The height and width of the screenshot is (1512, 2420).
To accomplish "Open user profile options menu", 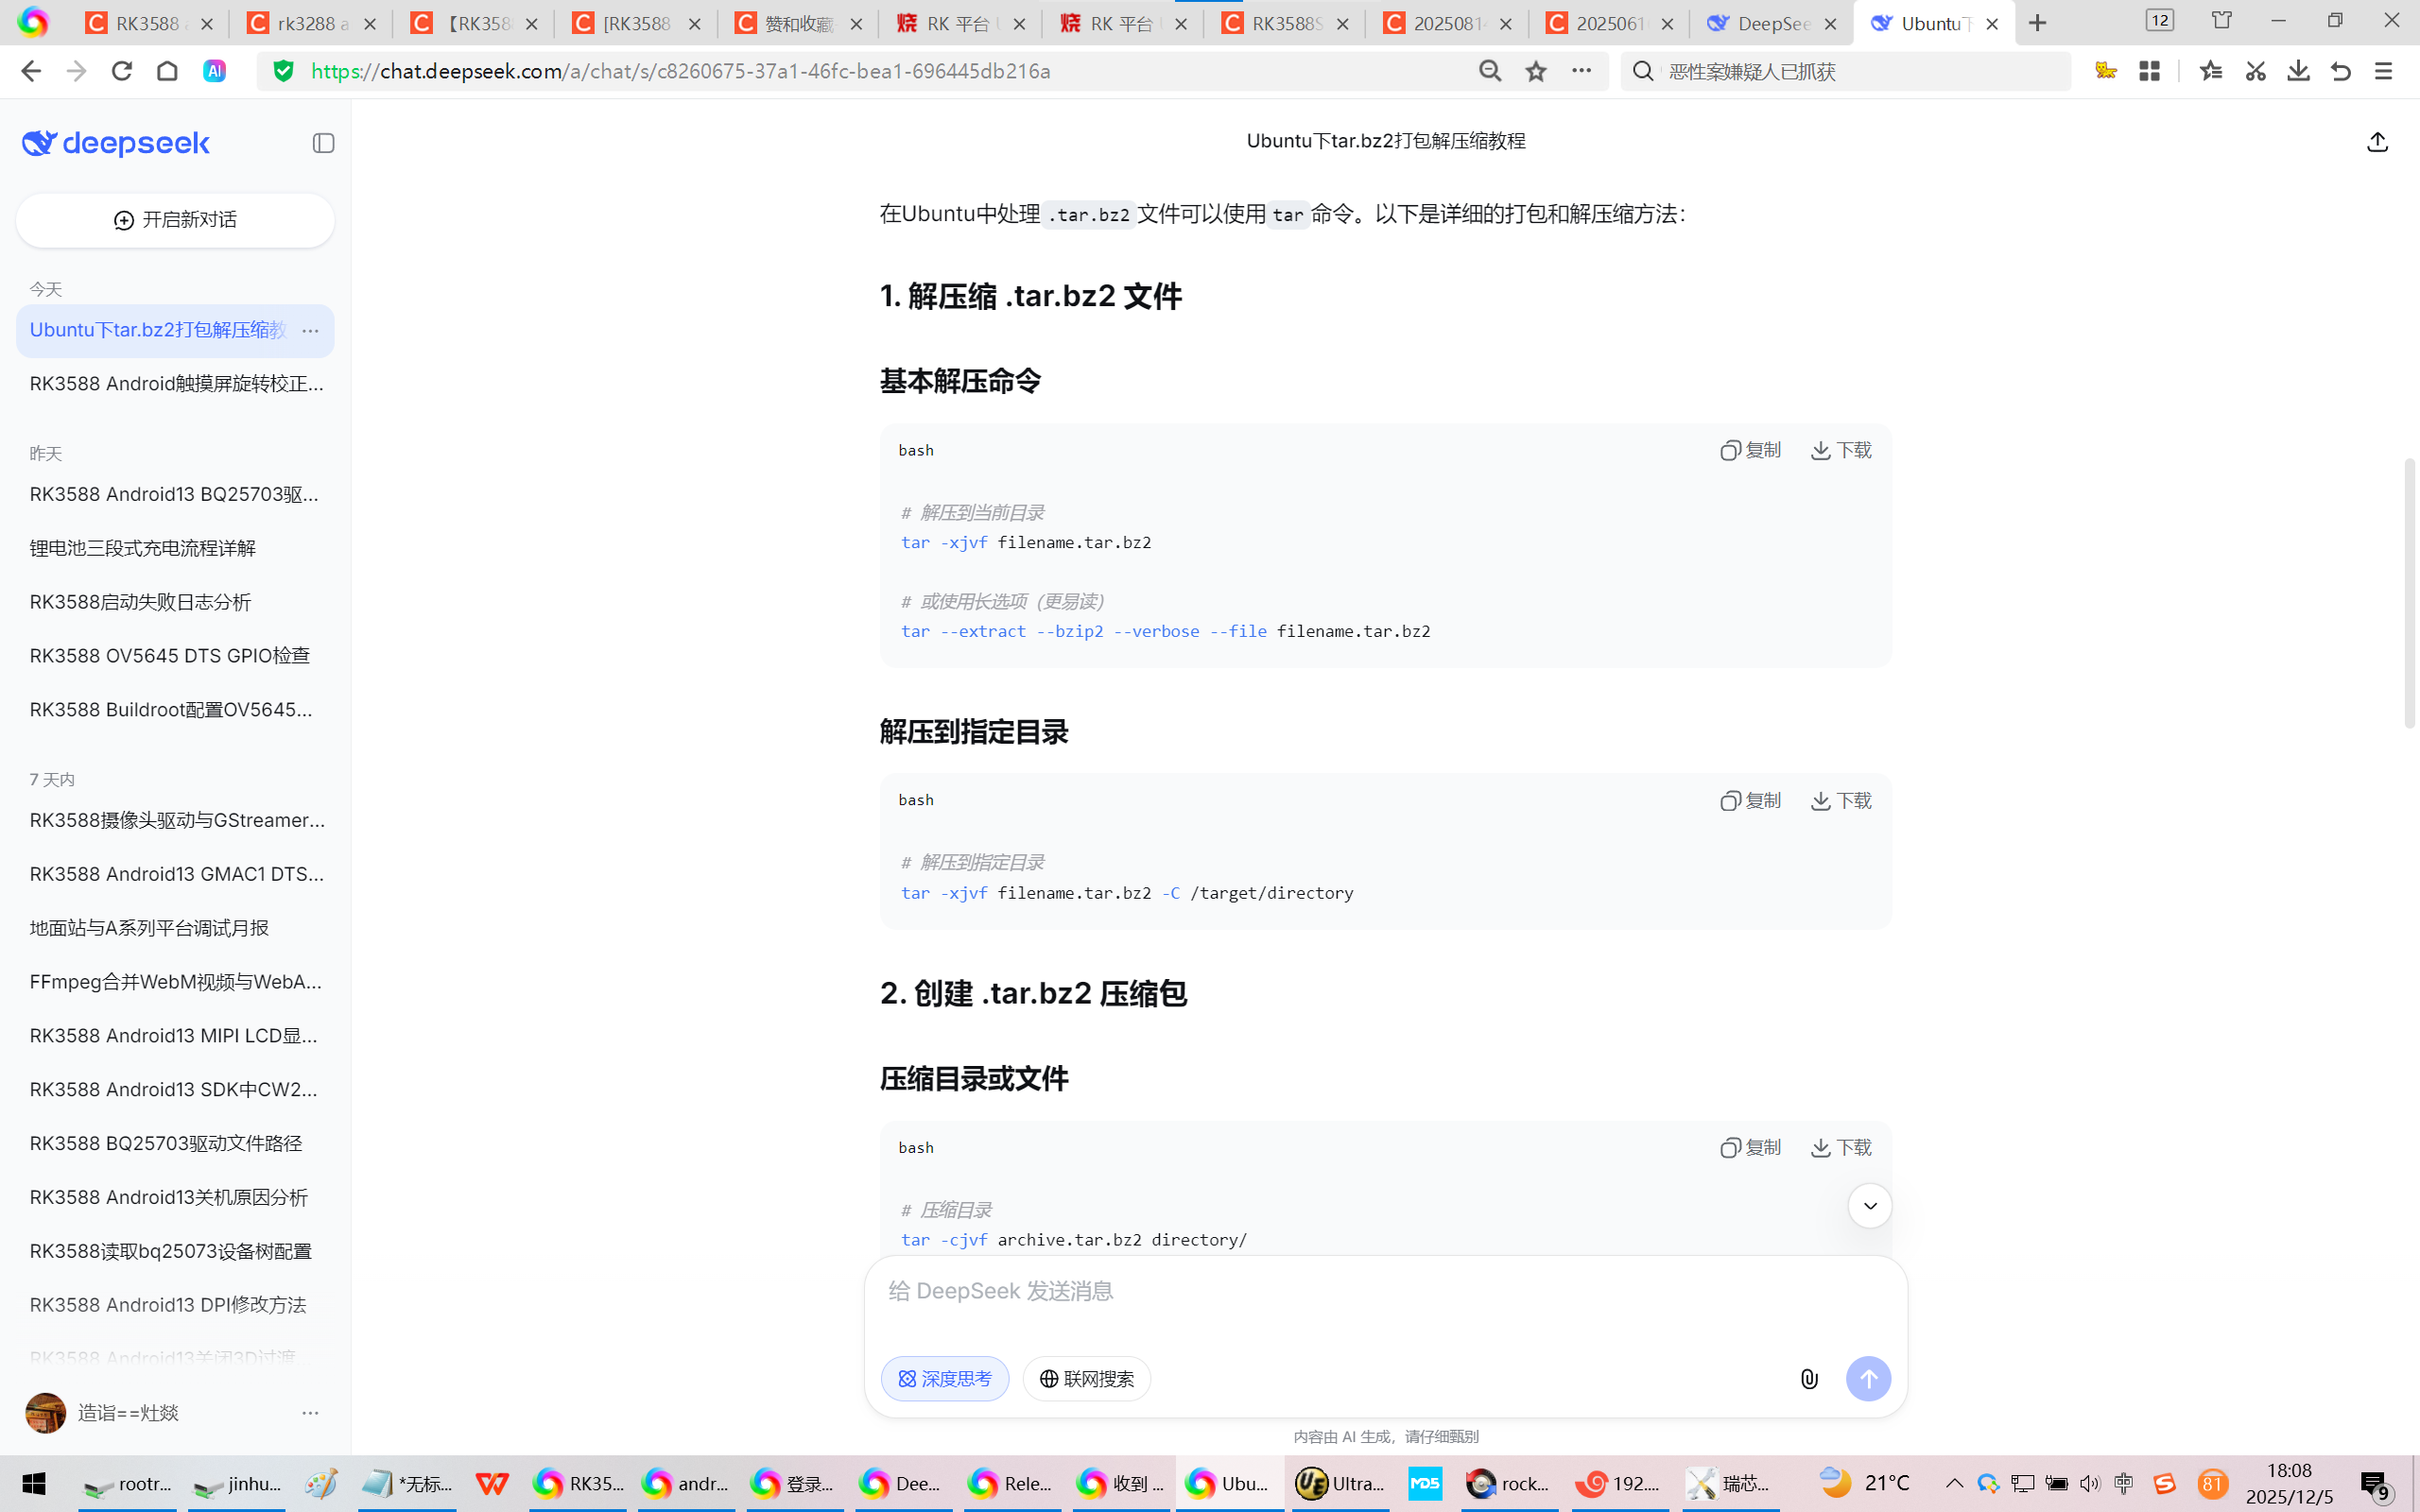I will [x=310, y=1412].
